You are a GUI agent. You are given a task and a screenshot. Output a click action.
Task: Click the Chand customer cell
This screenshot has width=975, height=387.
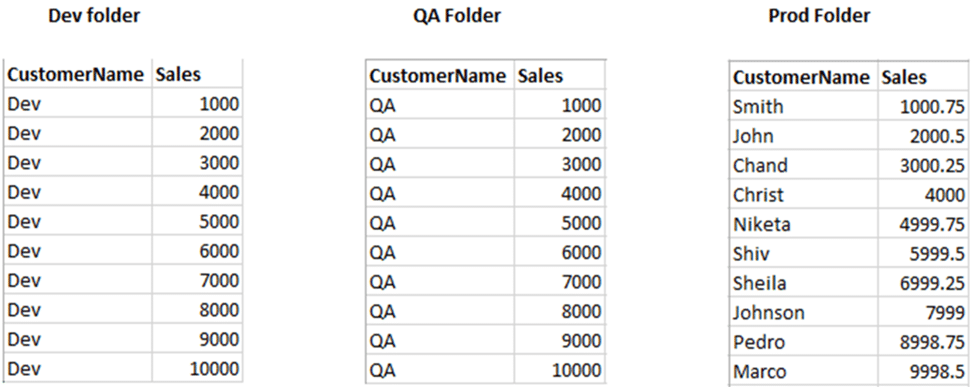pos(803,165)
